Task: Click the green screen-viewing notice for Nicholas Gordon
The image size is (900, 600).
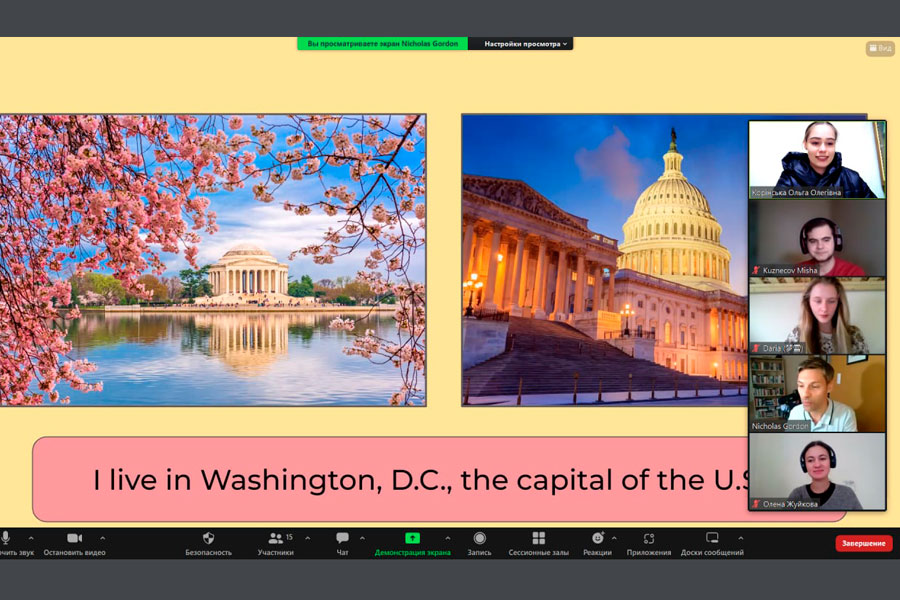Action: (382, 44)
